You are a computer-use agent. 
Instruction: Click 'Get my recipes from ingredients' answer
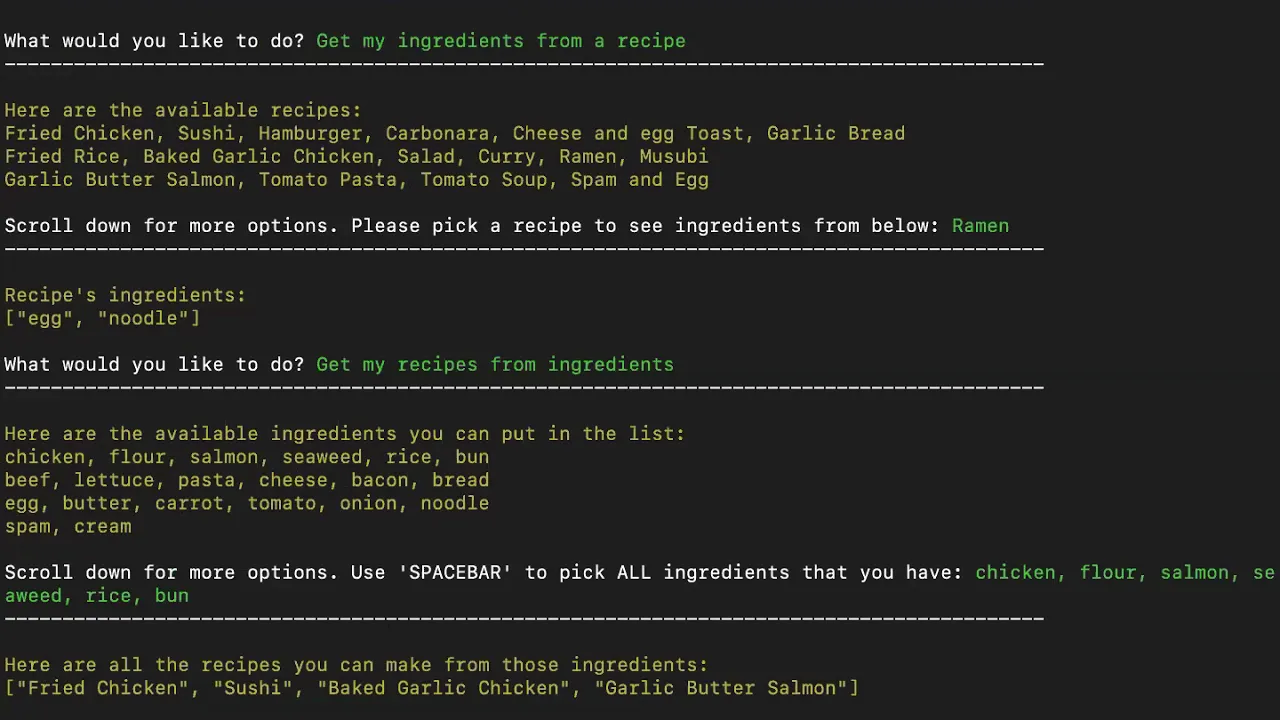click(495, 365)
